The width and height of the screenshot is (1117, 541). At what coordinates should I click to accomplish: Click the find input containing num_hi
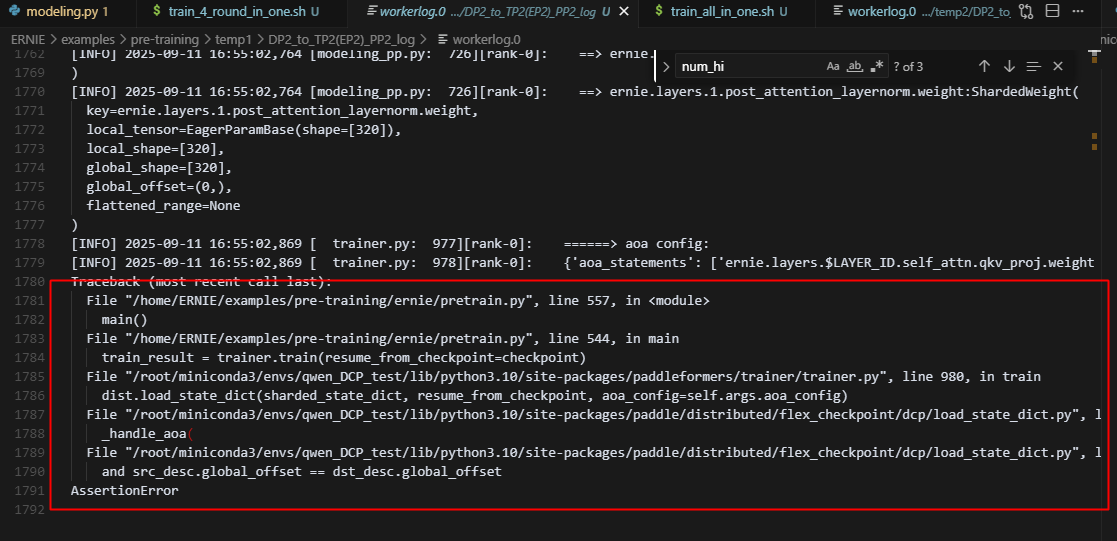point(745,66)
